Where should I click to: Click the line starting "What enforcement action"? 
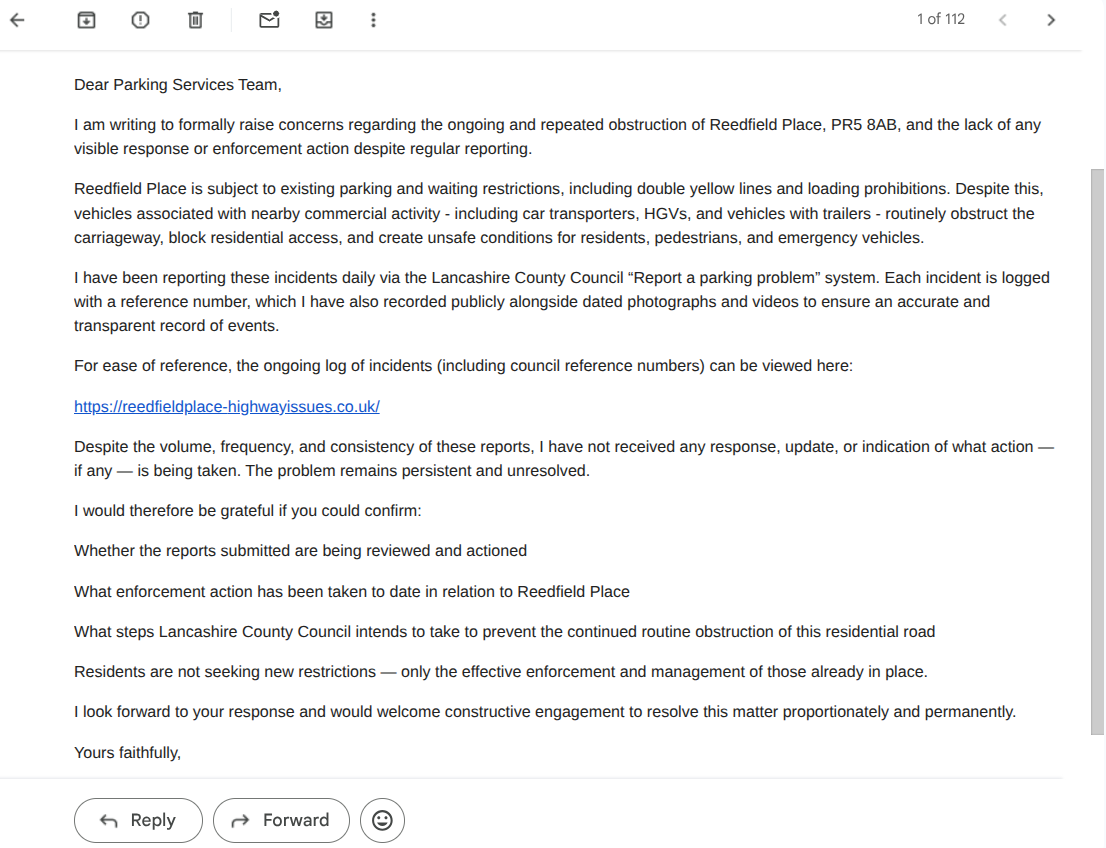tap(351, 591)
